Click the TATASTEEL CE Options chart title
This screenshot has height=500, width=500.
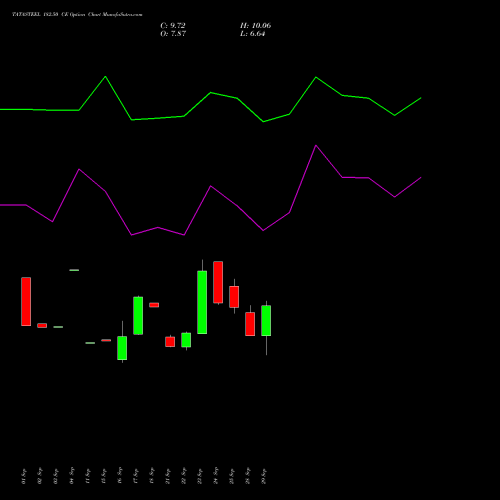[x=77, y=14]
